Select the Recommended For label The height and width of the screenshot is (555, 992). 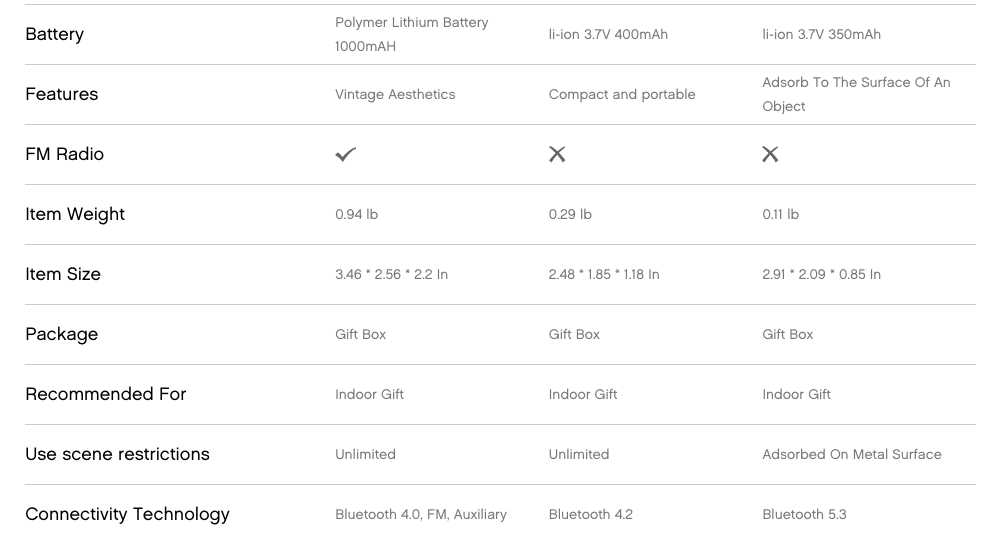pyautogui.click(x=106, y=394)
